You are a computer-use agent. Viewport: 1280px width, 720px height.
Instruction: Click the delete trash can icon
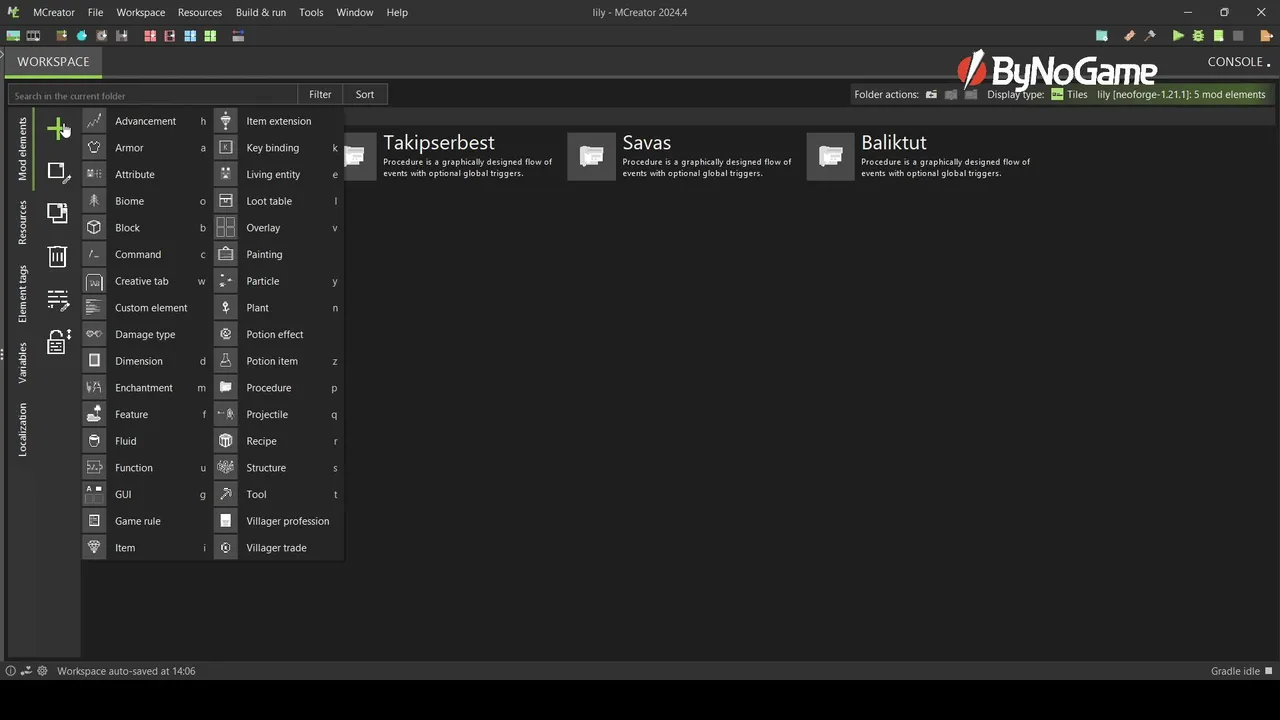point(57,256)
